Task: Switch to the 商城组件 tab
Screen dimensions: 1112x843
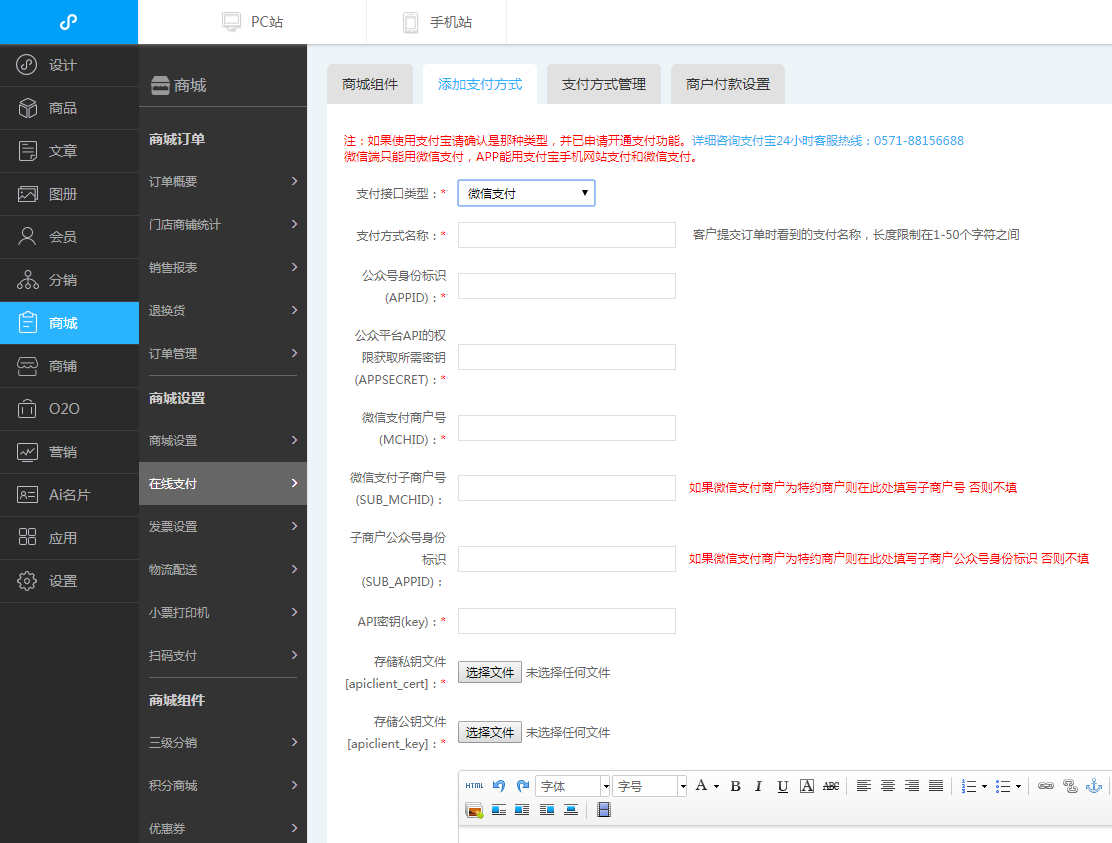Action: 369,84
